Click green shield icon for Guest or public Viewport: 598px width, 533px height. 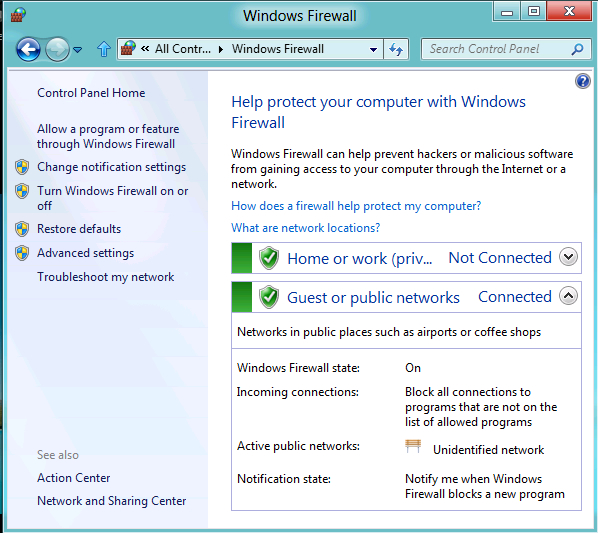[x=269, y=297]
